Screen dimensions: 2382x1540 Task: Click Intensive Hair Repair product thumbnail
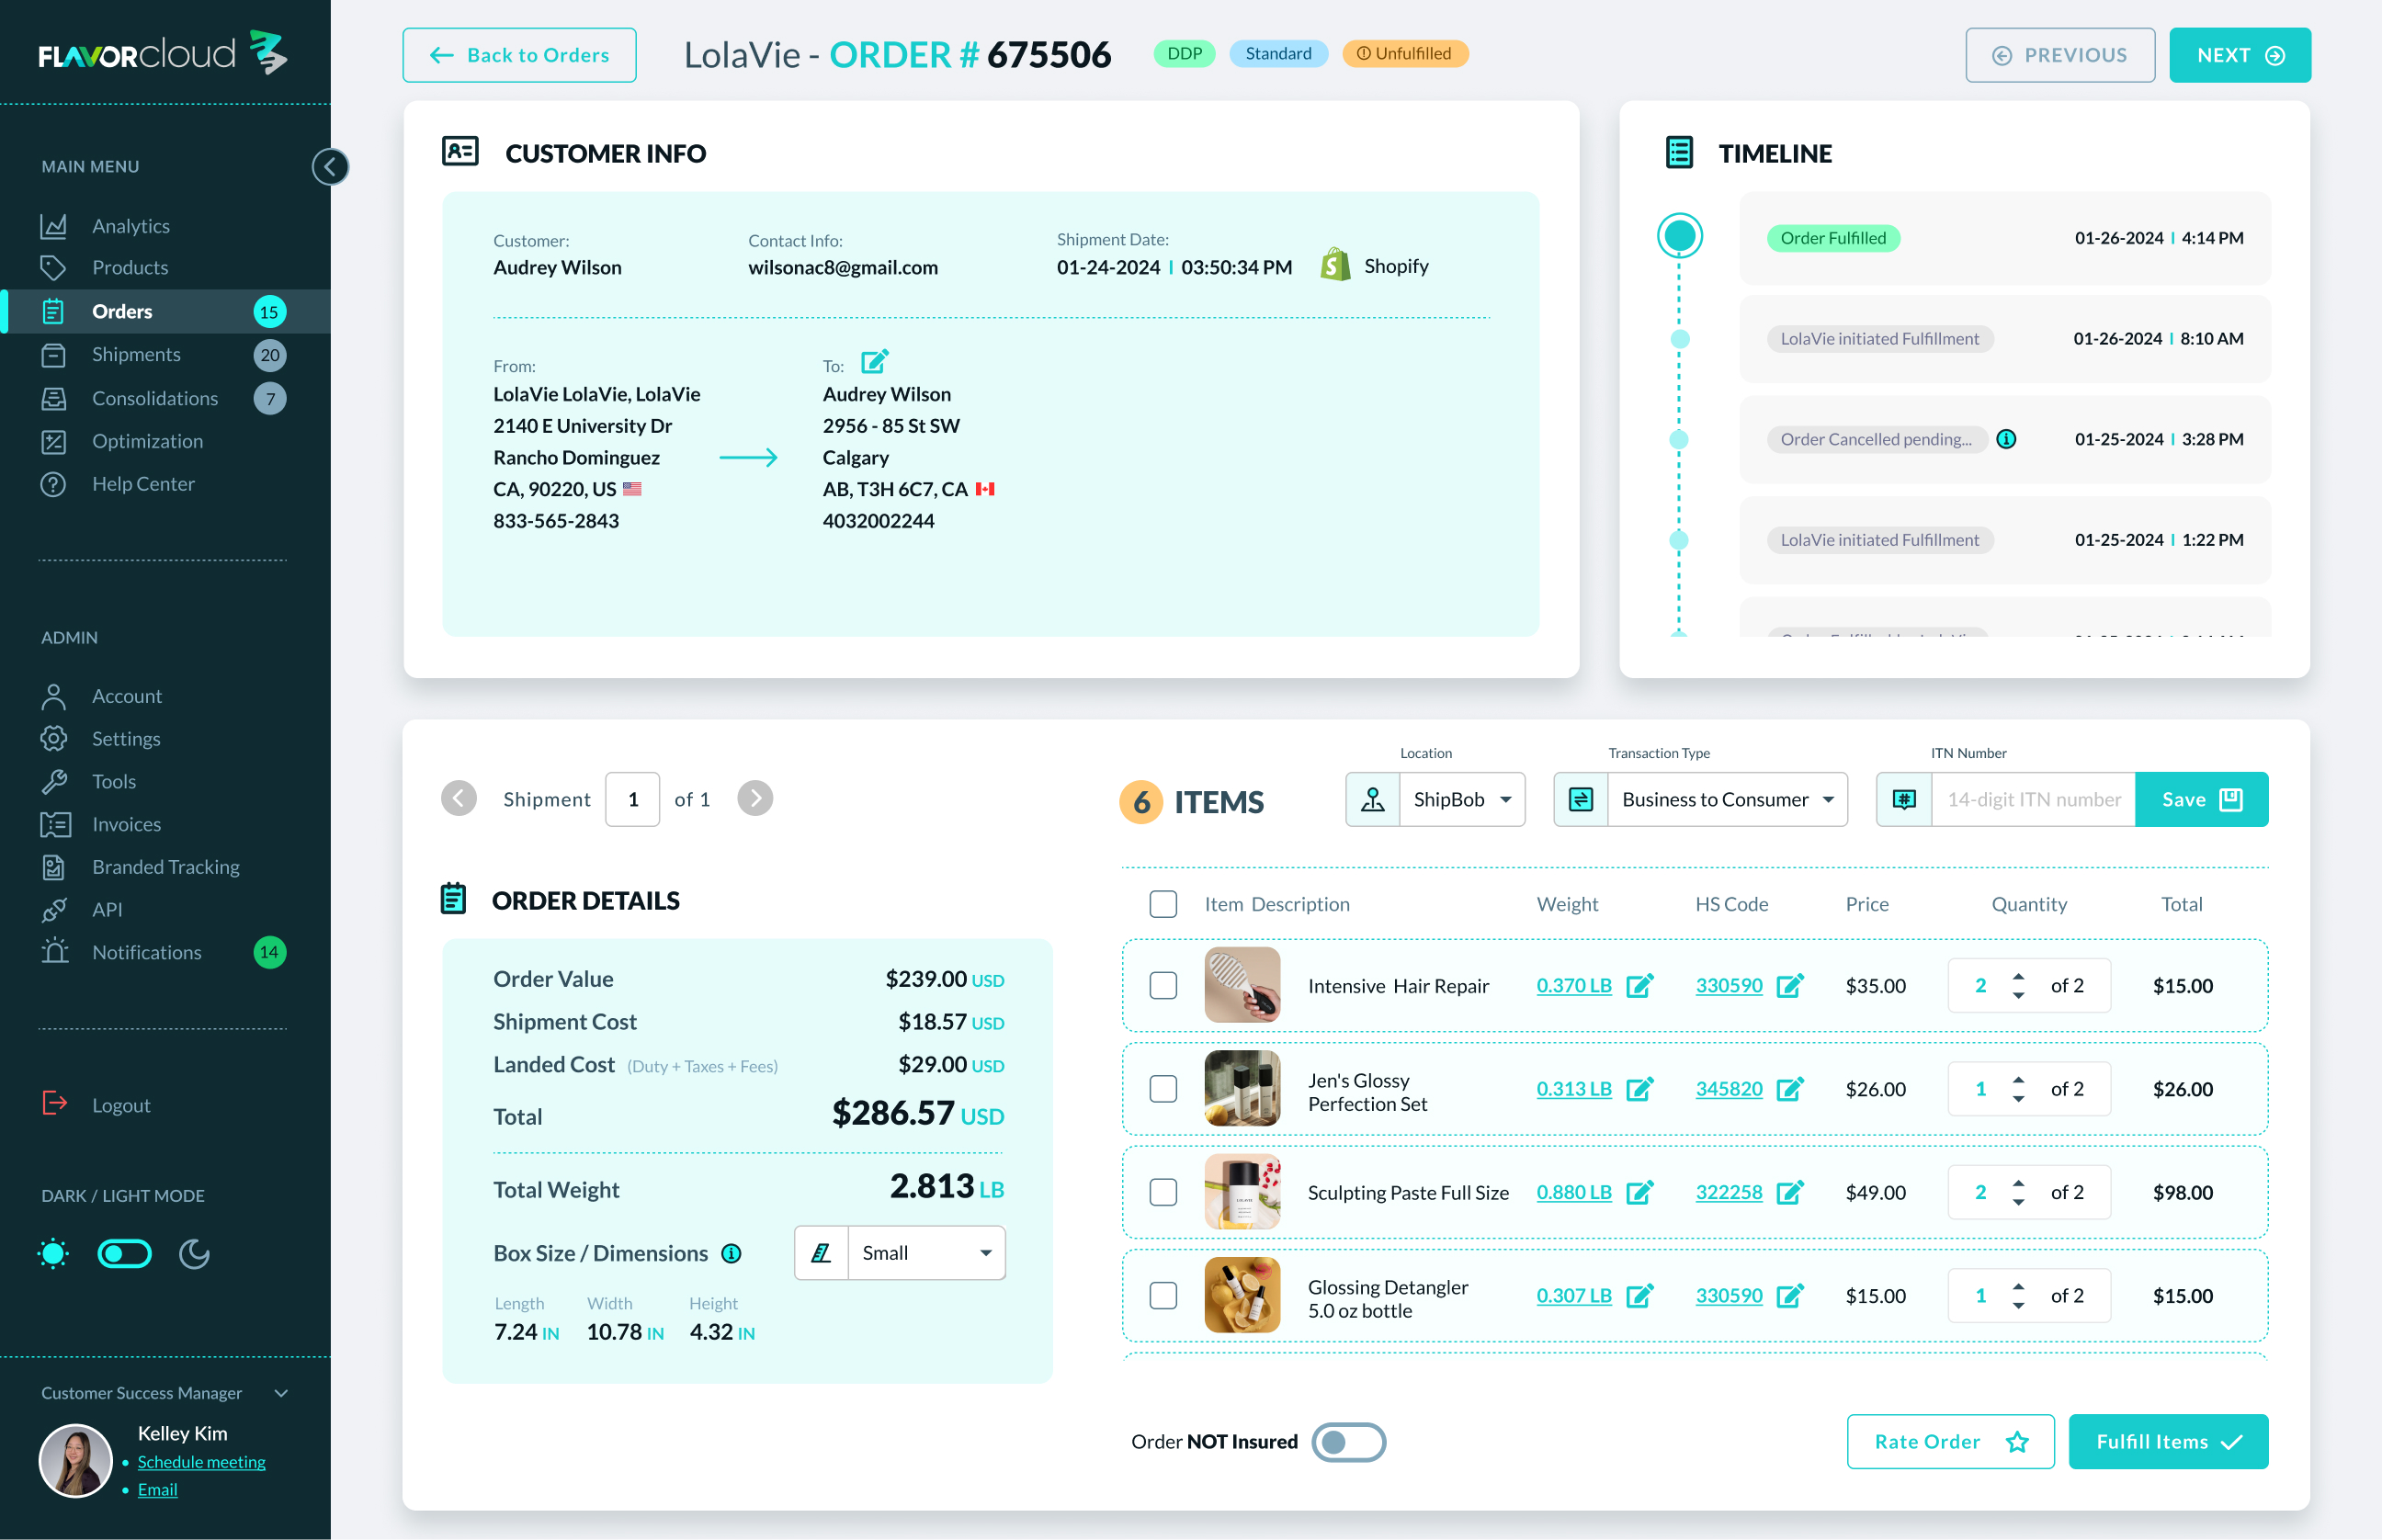(x=1242, y=985)
